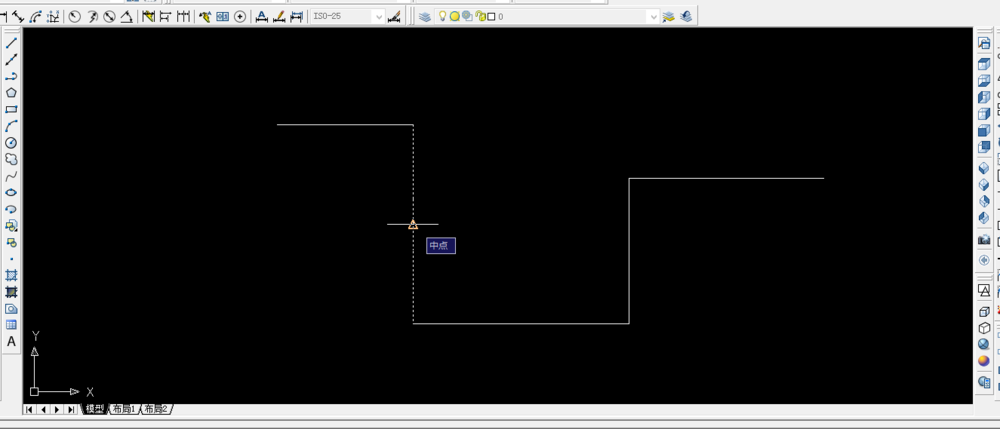Viewport: 1000px width, 429px height.
Task: Click the Make Block icon
Action: [11, 242]
